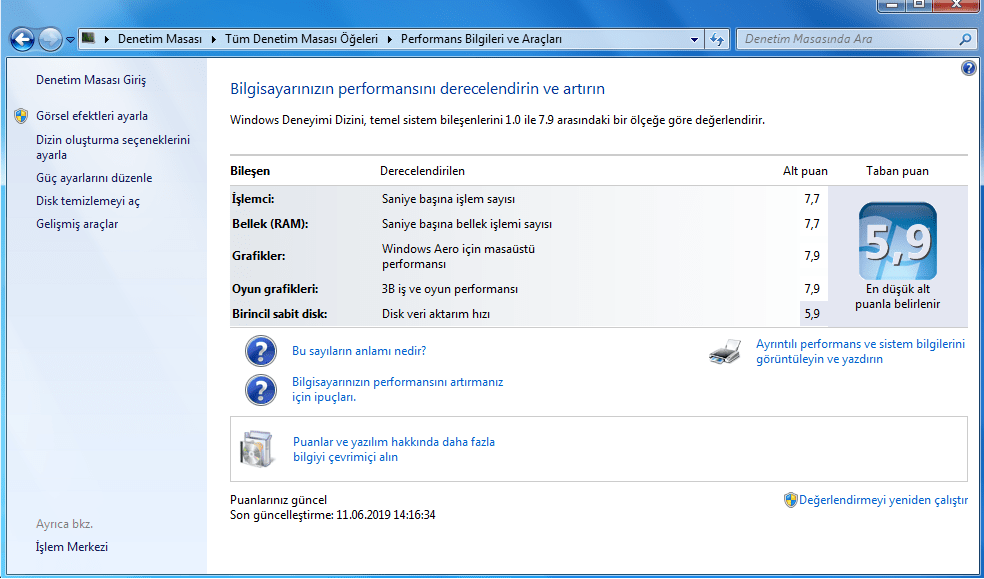Open Güç ayarlarını düzenle

tap(94, 178)
